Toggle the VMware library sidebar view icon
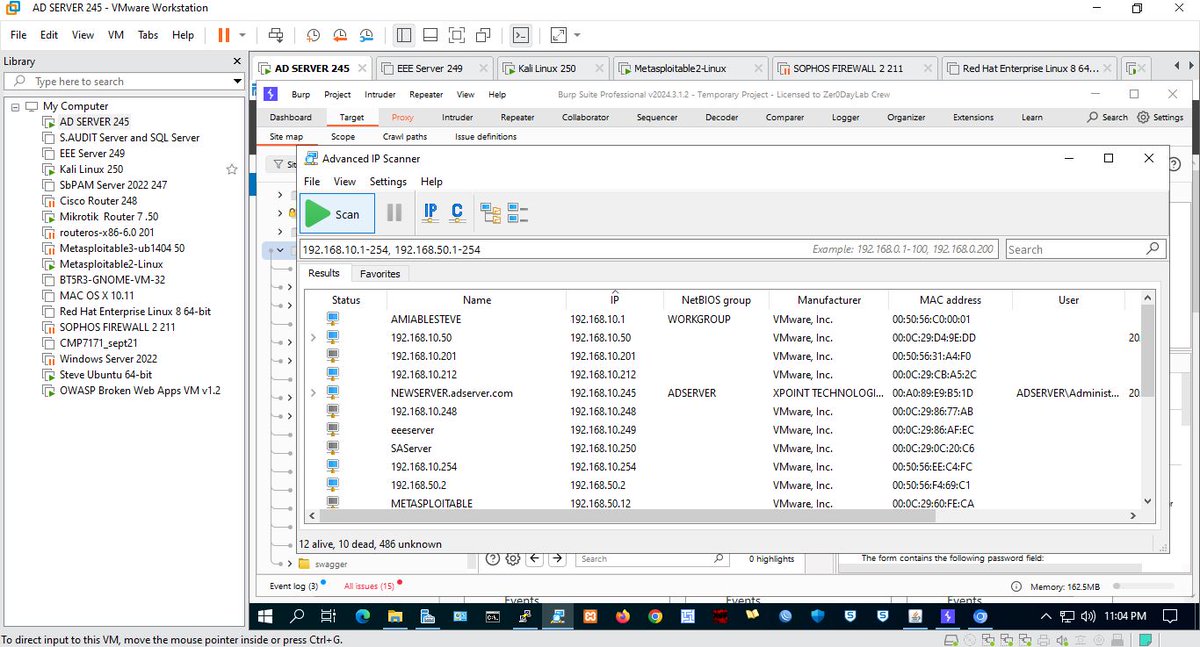 pos(404,35)
